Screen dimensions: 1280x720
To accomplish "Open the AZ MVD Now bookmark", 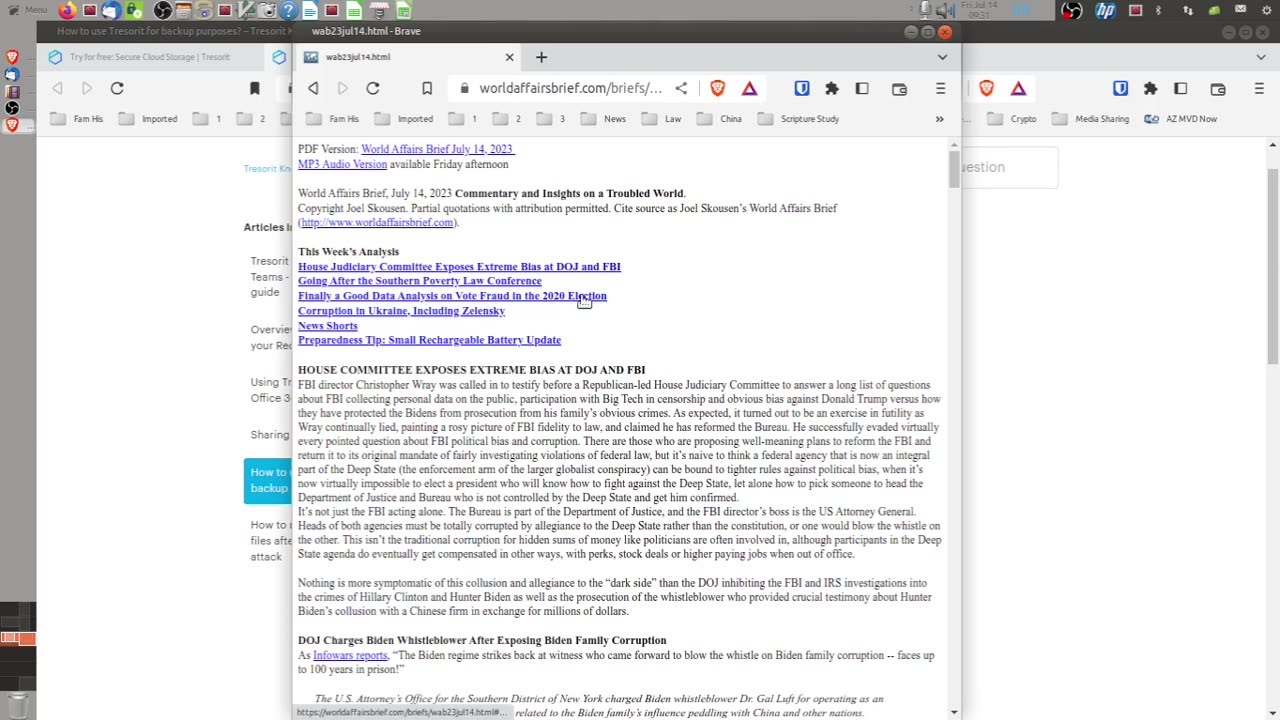I will (1180, 119).
